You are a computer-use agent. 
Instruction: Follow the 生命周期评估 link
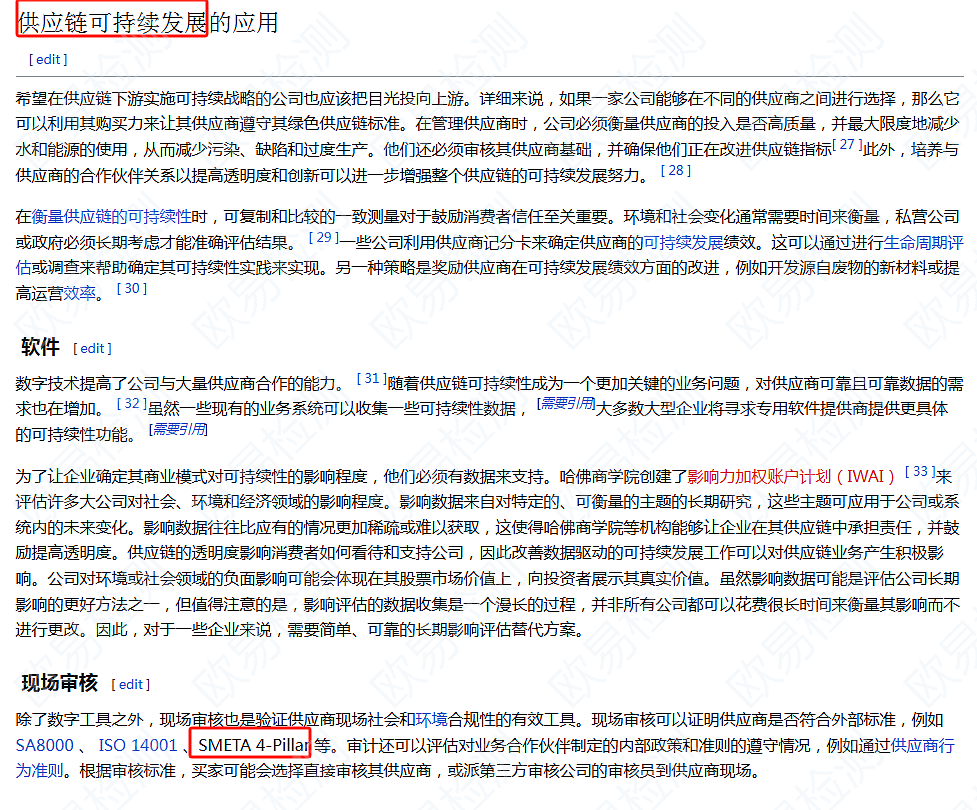point(924,242)
